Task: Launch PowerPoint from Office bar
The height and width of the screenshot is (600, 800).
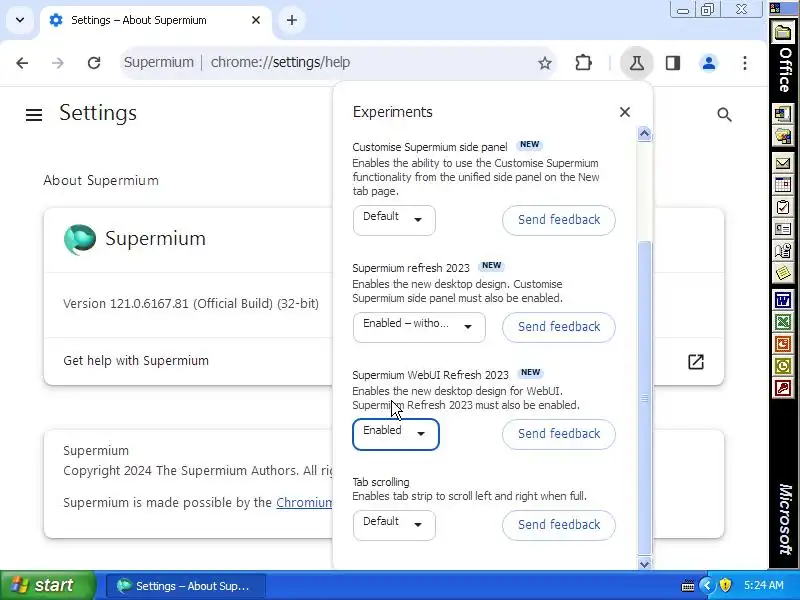Action: click(x=783, y=344)
